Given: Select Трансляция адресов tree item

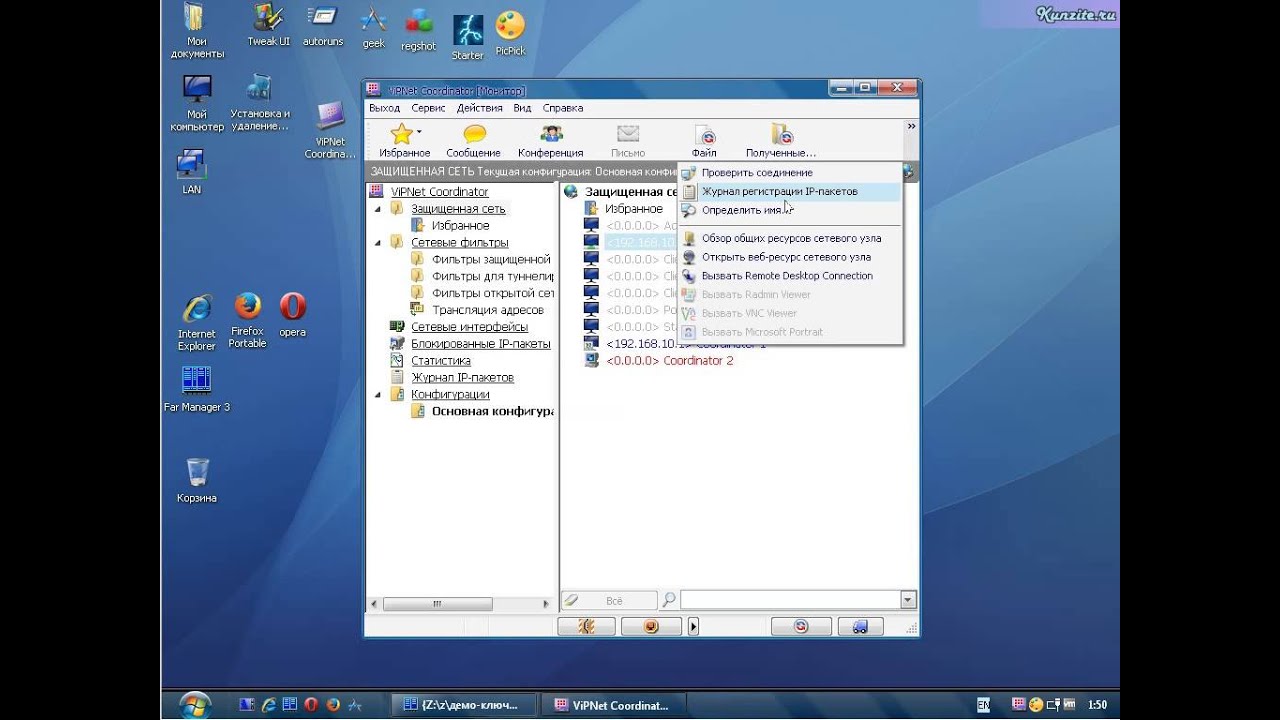Looking at the screenshot, I should (488, 310).
